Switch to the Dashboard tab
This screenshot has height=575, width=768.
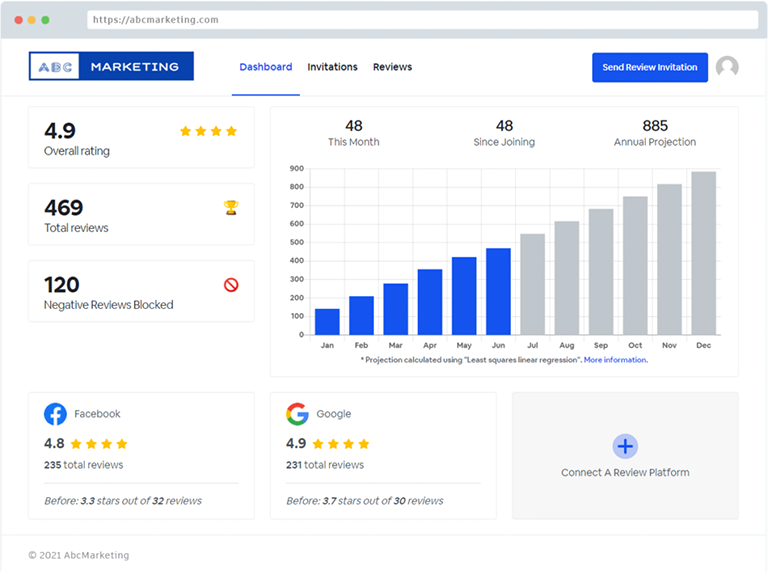point(266,67)
